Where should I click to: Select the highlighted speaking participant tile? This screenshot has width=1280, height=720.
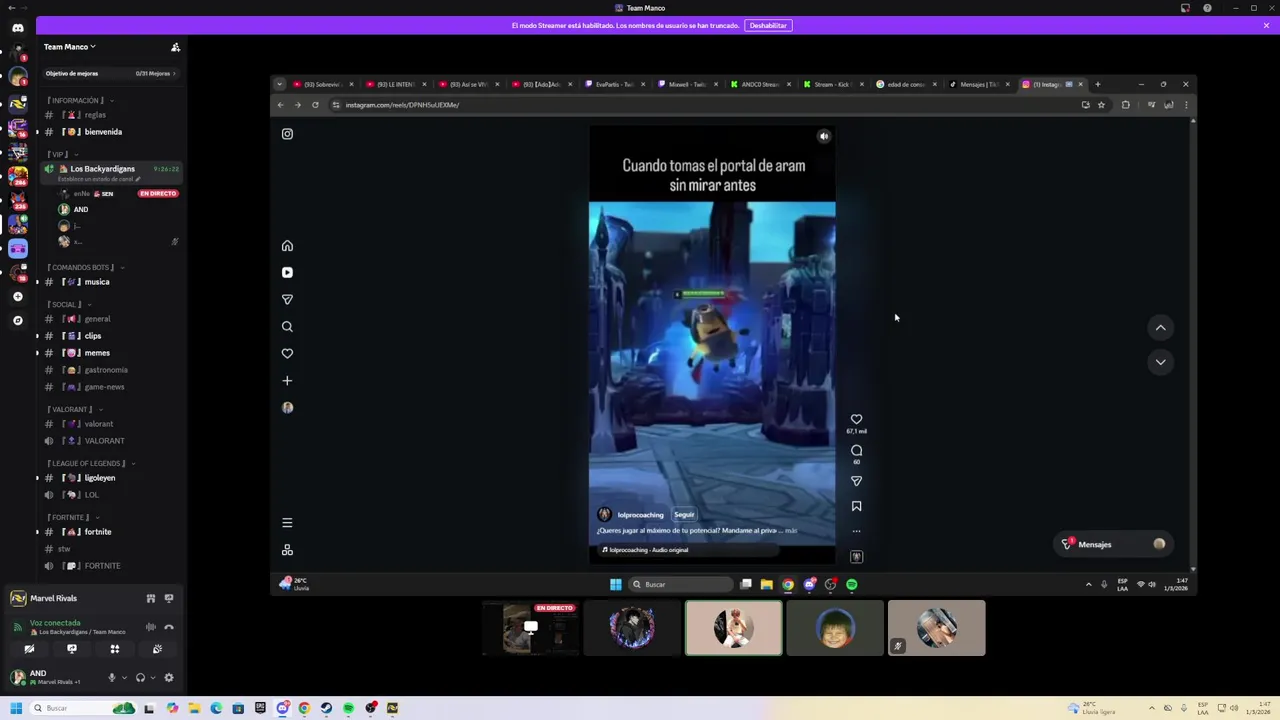734,628
